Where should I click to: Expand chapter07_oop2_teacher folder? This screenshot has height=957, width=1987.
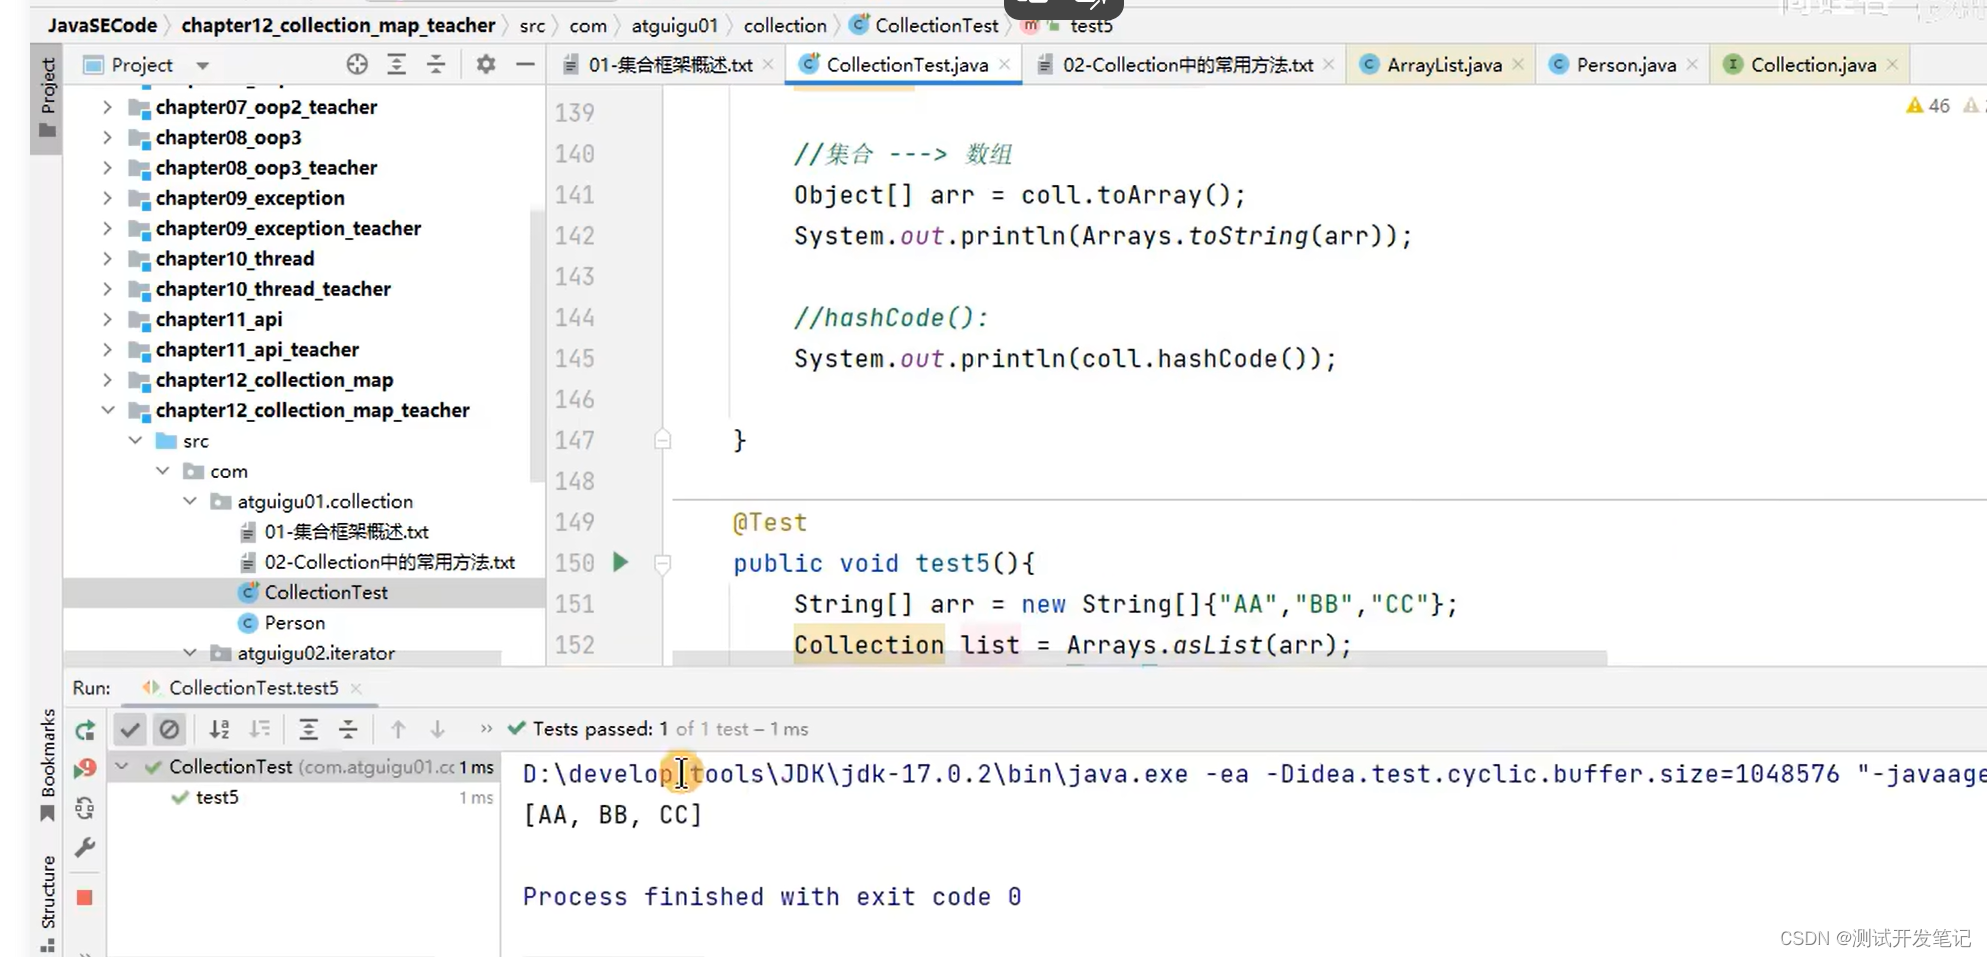point(107,107)
